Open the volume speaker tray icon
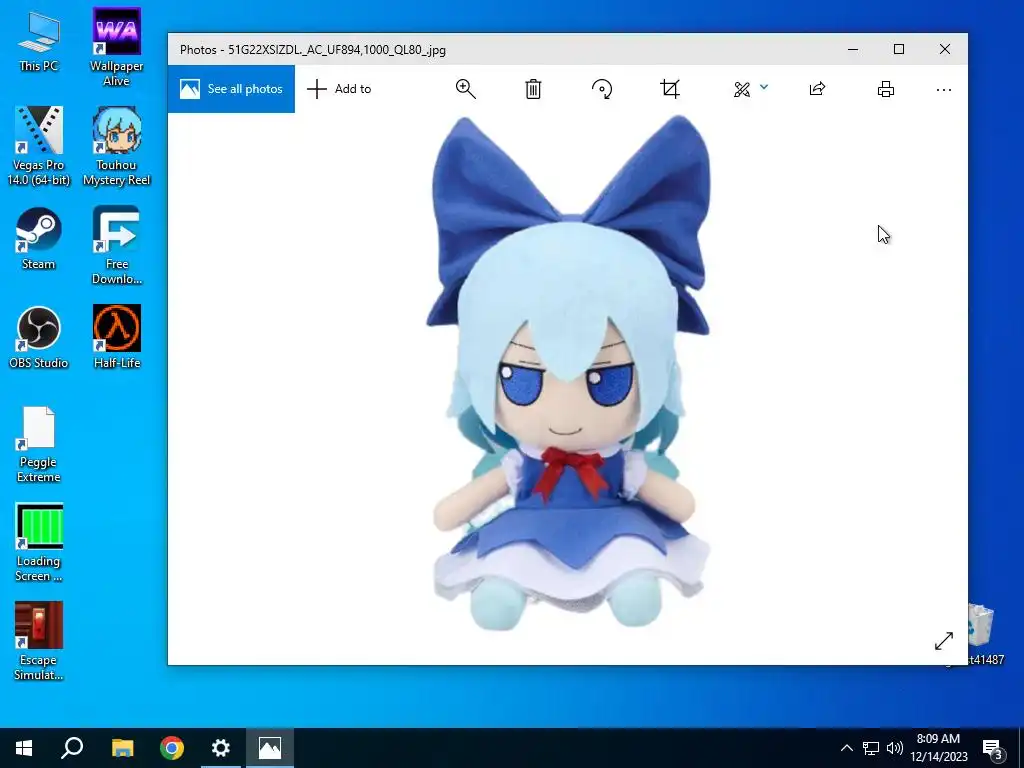The width and height of the screenshot is (1024, 768). pyautogui.click(x=895, y=748)
